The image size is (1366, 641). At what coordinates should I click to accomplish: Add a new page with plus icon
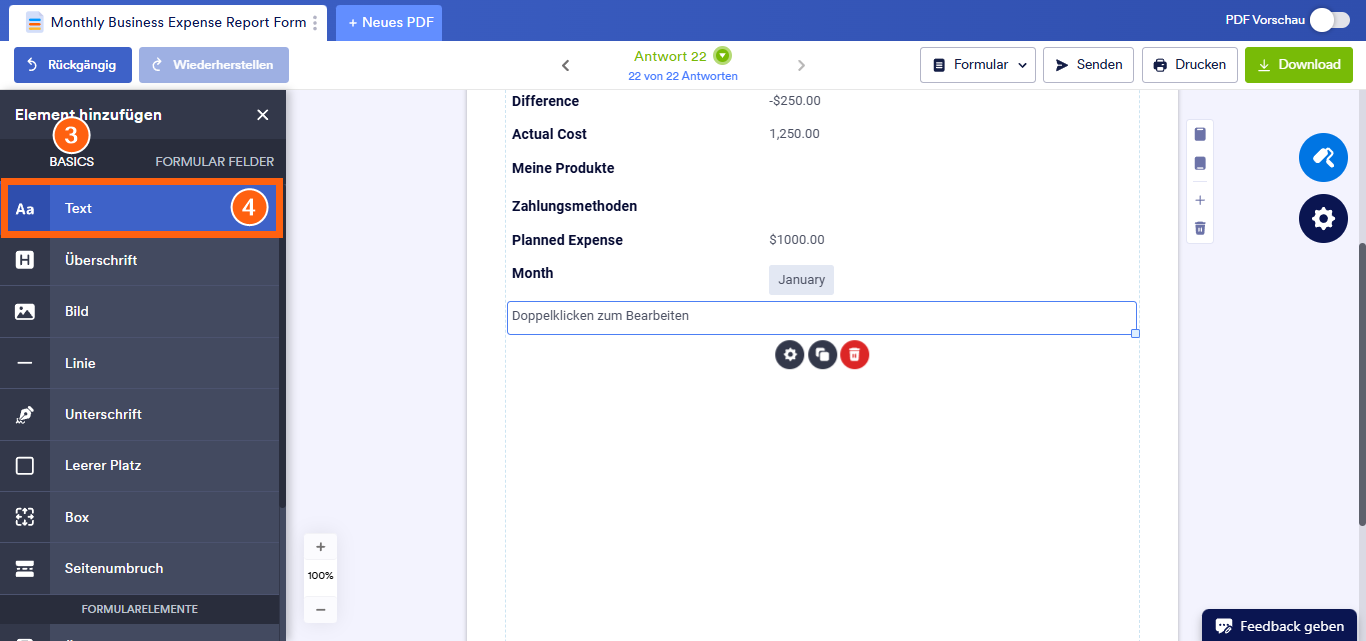coord(1200,200)
